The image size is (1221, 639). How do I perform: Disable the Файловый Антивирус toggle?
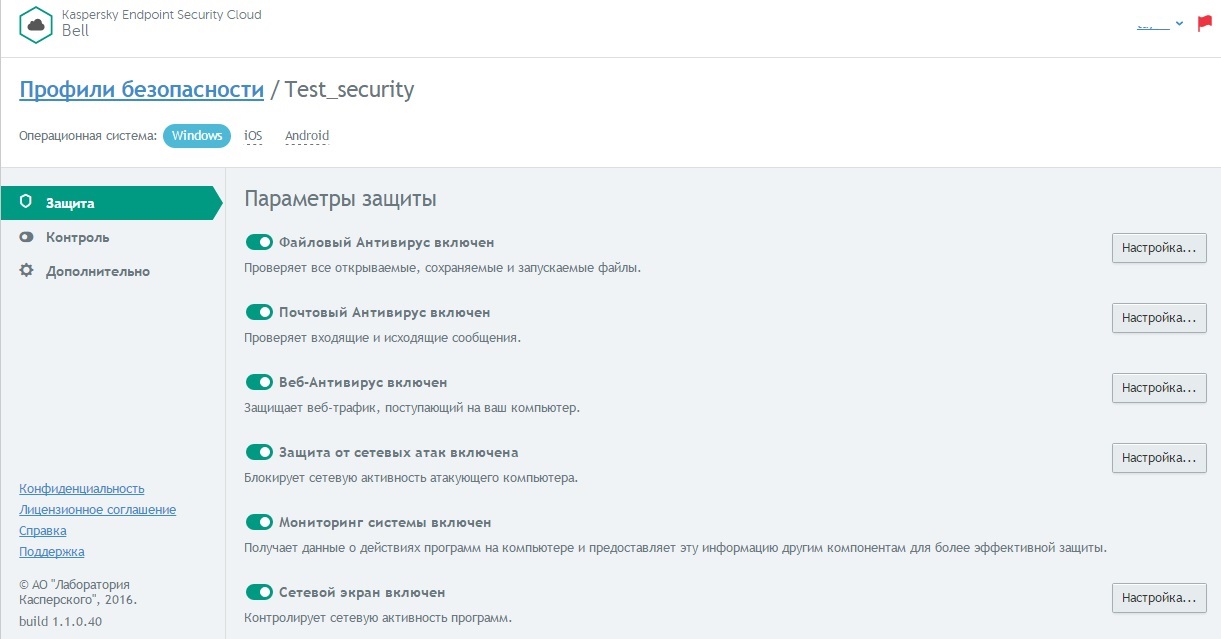click(259, 242)
